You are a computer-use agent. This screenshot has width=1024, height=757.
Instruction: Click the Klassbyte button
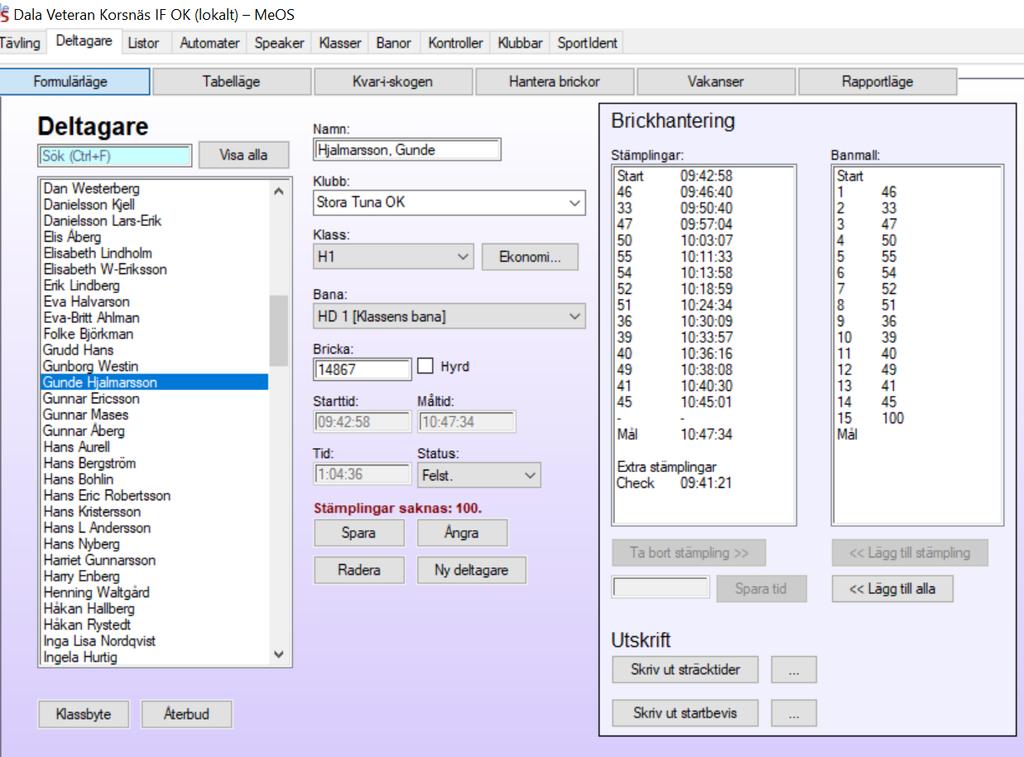click(x=84, y=714)
